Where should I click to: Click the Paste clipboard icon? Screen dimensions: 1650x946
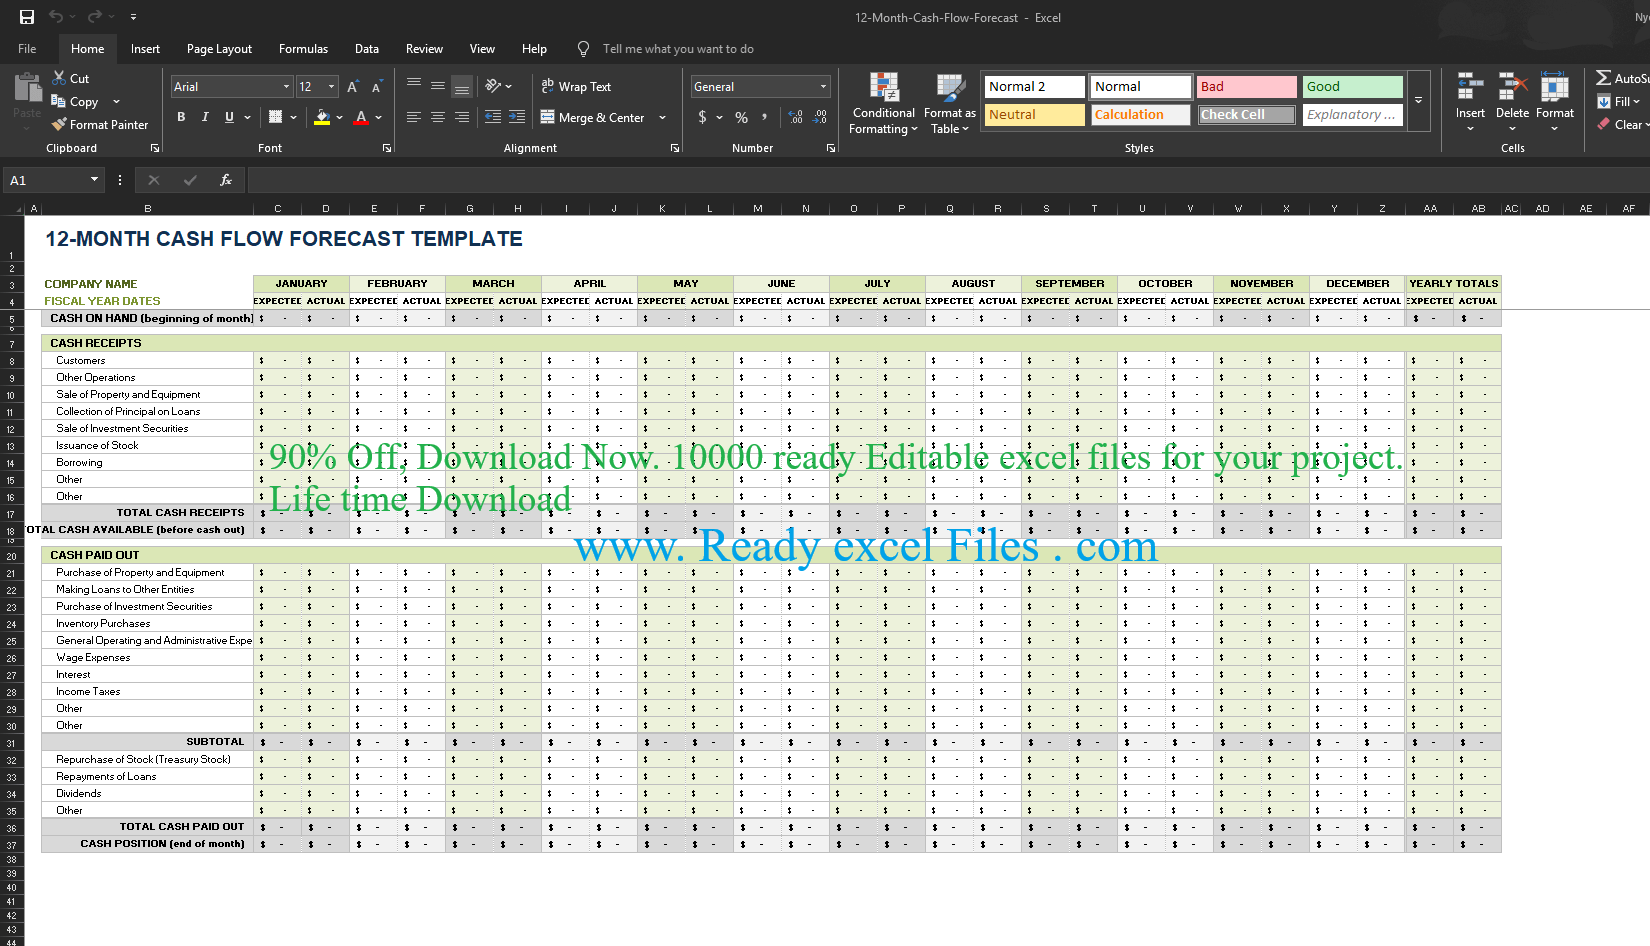(x=28, y=87)
